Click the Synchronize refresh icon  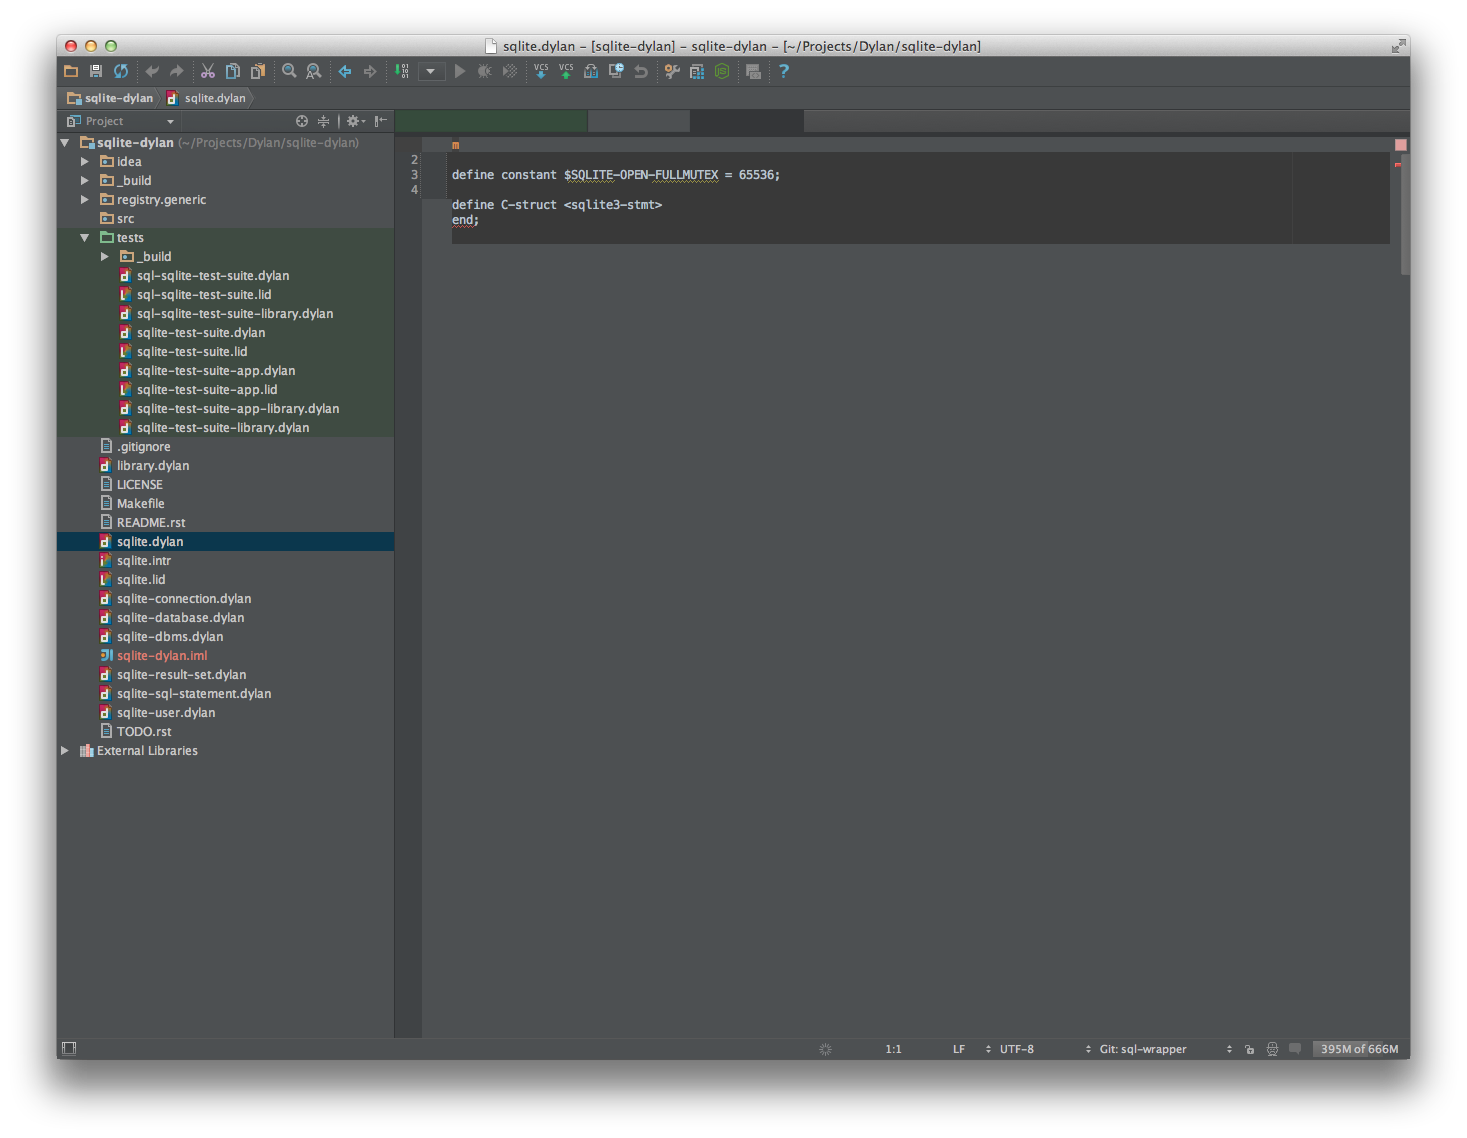click(121, 71)
